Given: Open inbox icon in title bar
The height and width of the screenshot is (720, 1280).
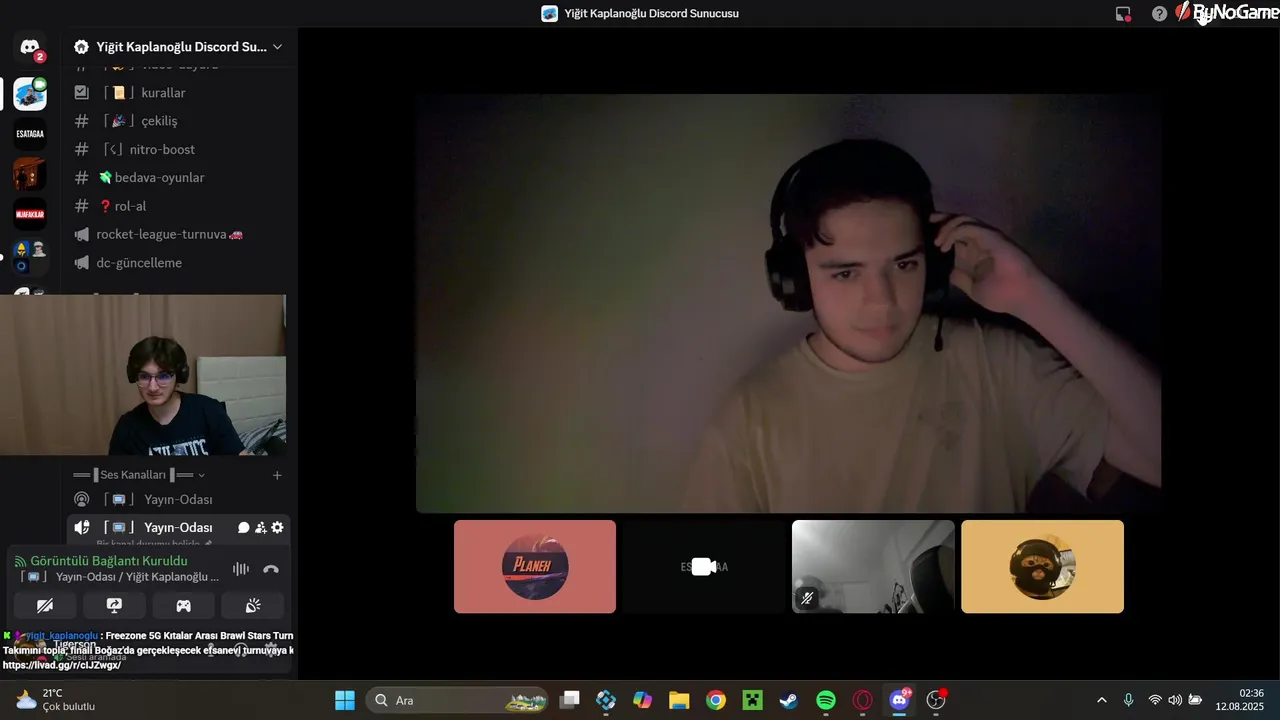Looking at the screenshot, I should 1124,14.
